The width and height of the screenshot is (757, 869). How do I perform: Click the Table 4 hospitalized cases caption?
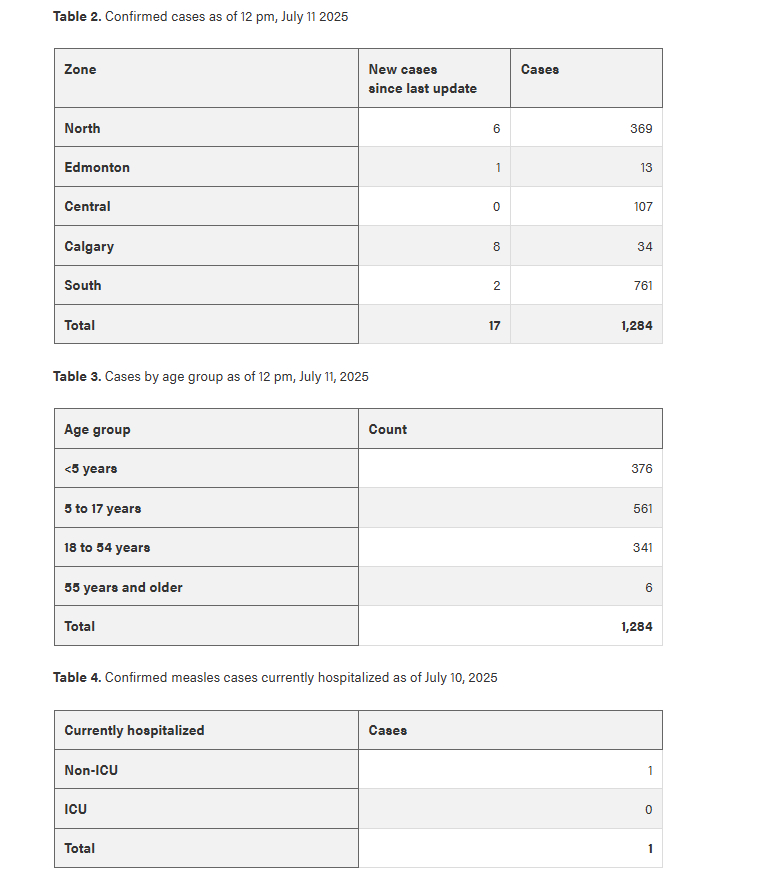275,678
